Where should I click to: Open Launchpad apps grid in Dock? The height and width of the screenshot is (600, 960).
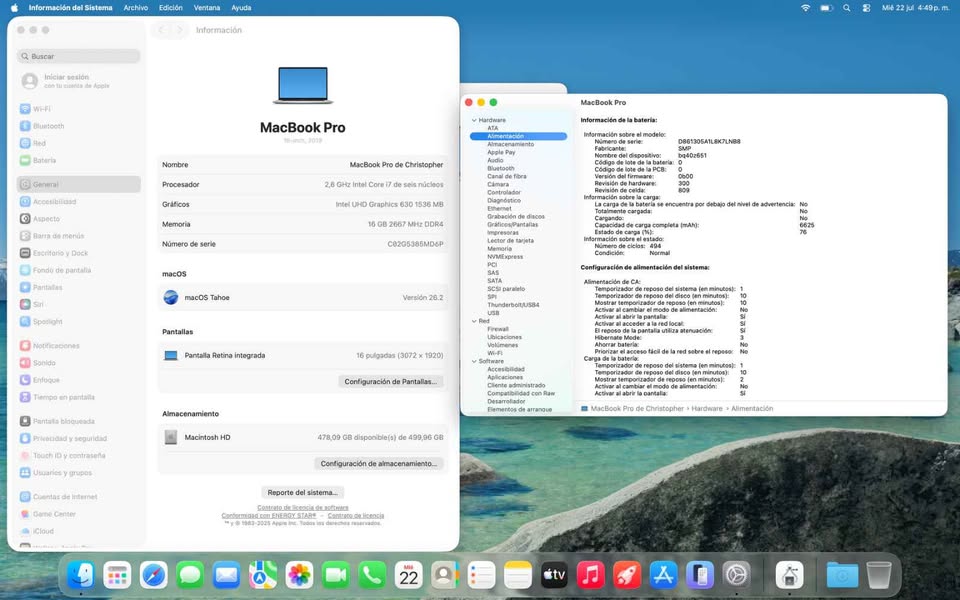pyautogui.click(x=117, y=575)
